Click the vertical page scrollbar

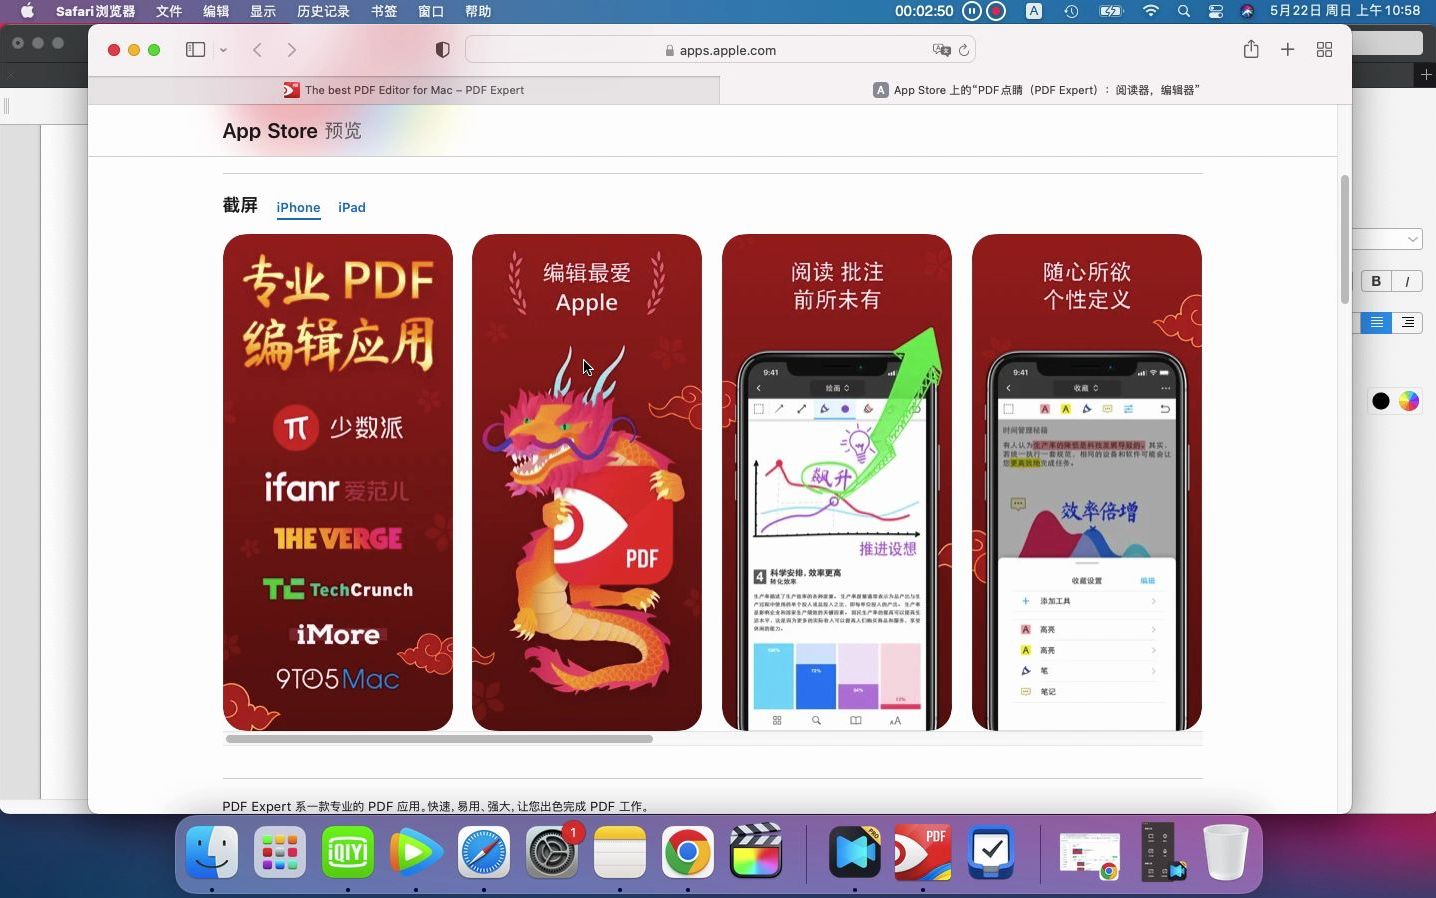click(1345, 239)
